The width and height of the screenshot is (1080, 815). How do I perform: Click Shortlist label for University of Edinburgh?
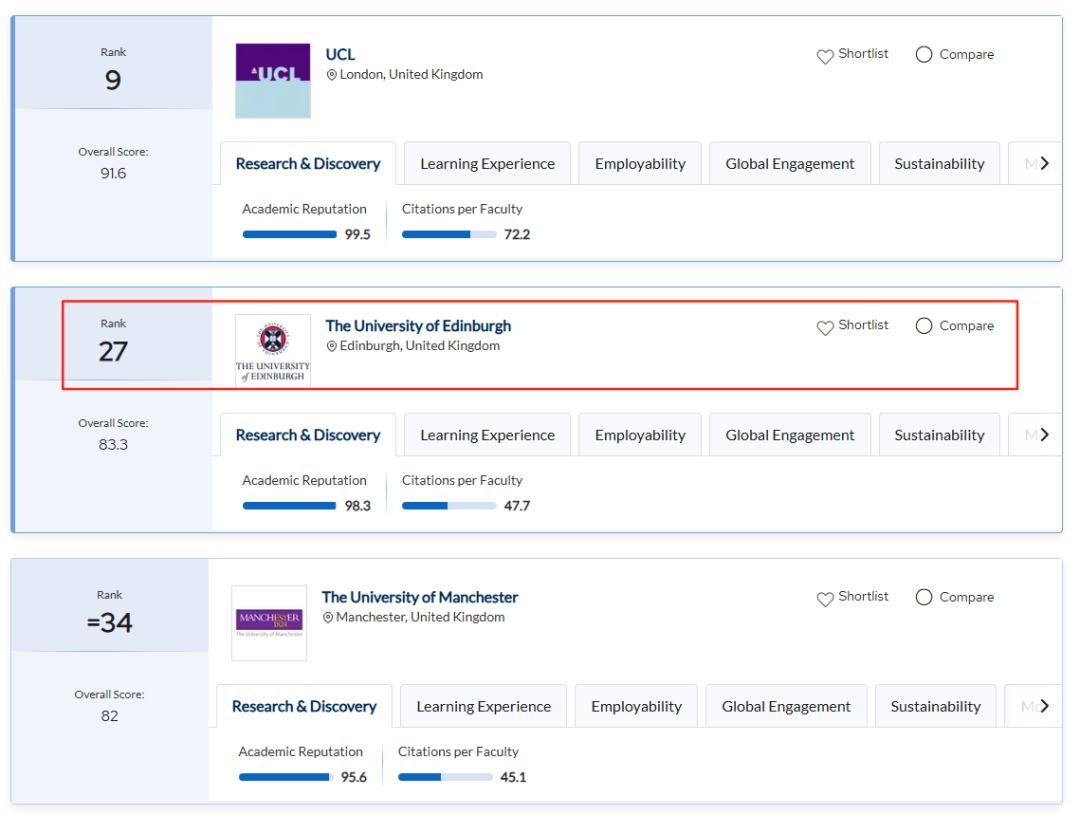click(863, 325)
